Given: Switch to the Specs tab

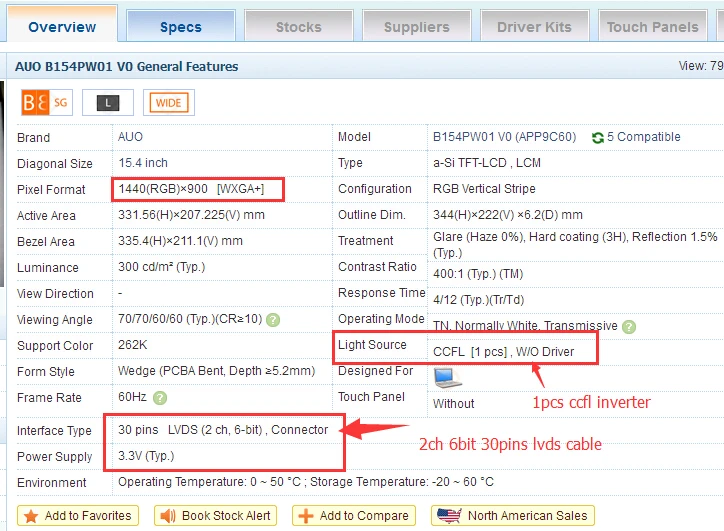Looking at the screenshot, I should tap(181, 27).
